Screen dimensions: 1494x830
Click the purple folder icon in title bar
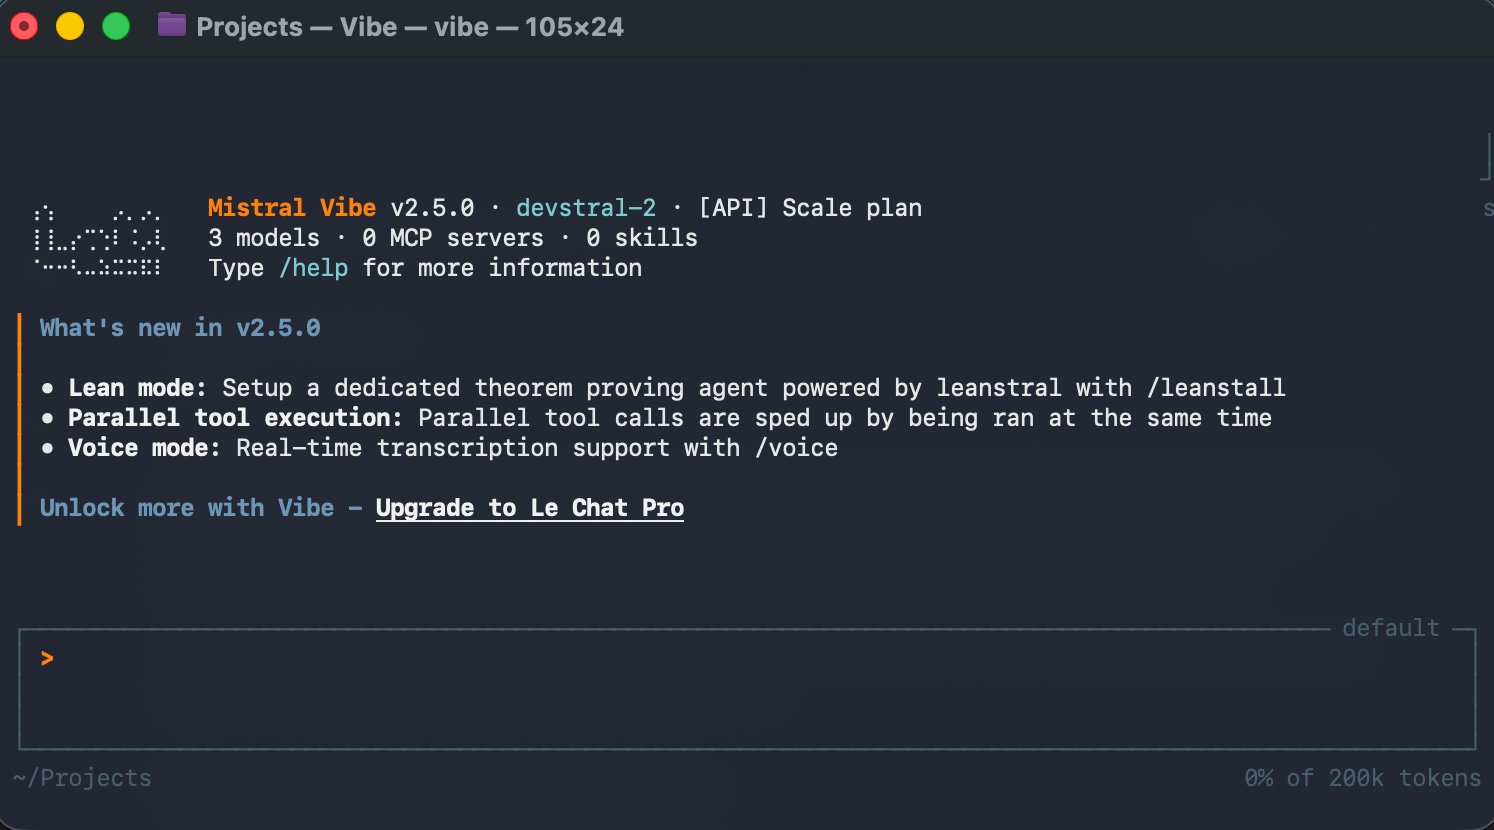tap(171, 25)
